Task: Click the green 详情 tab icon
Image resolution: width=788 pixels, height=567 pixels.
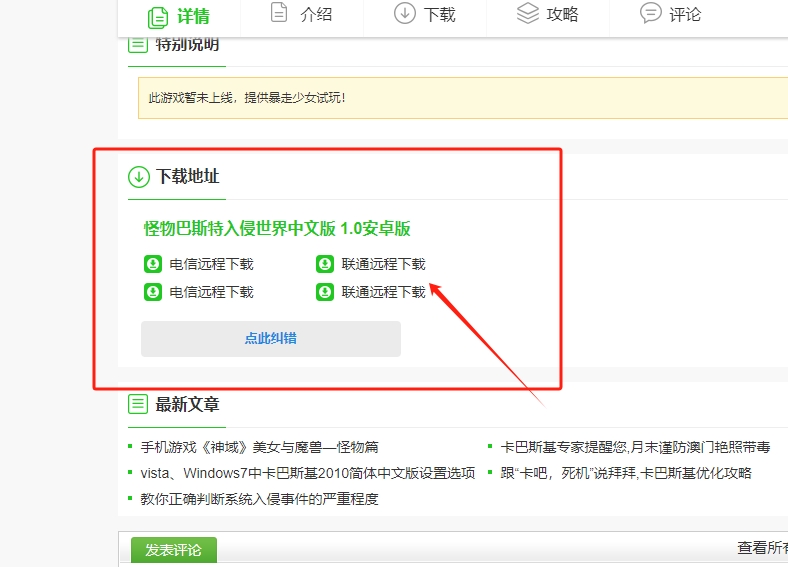Action: (x=158, y=17)
